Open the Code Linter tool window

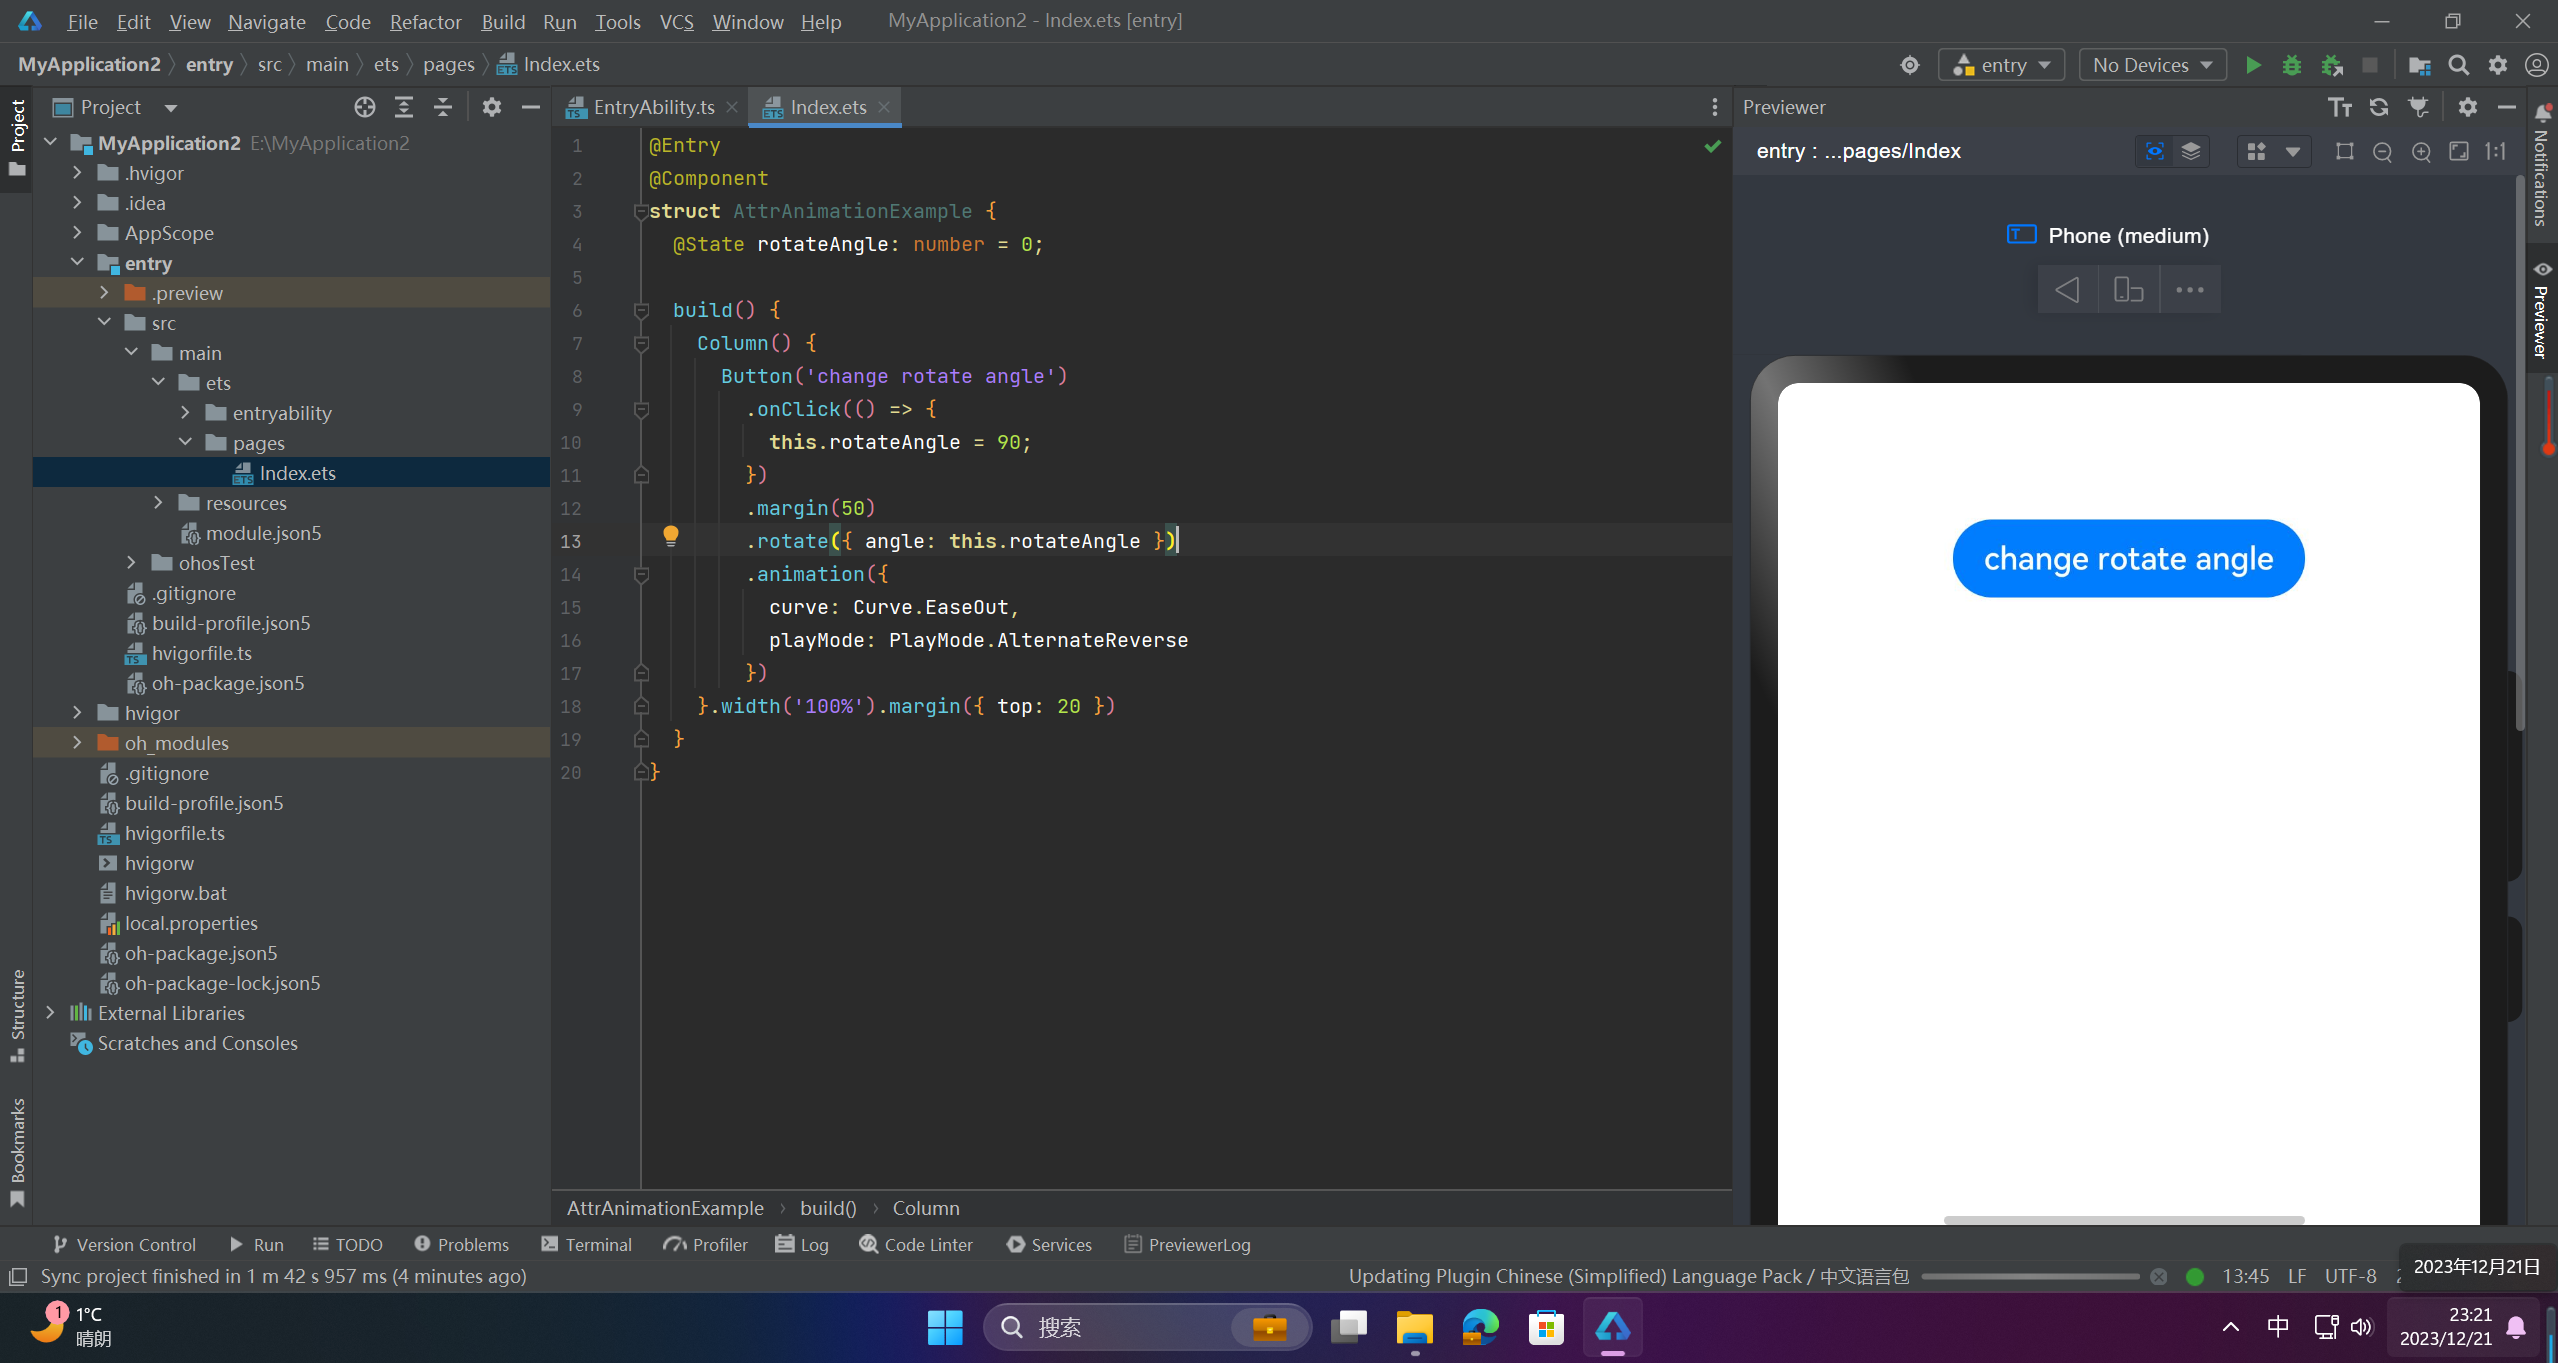[916, 1245]
